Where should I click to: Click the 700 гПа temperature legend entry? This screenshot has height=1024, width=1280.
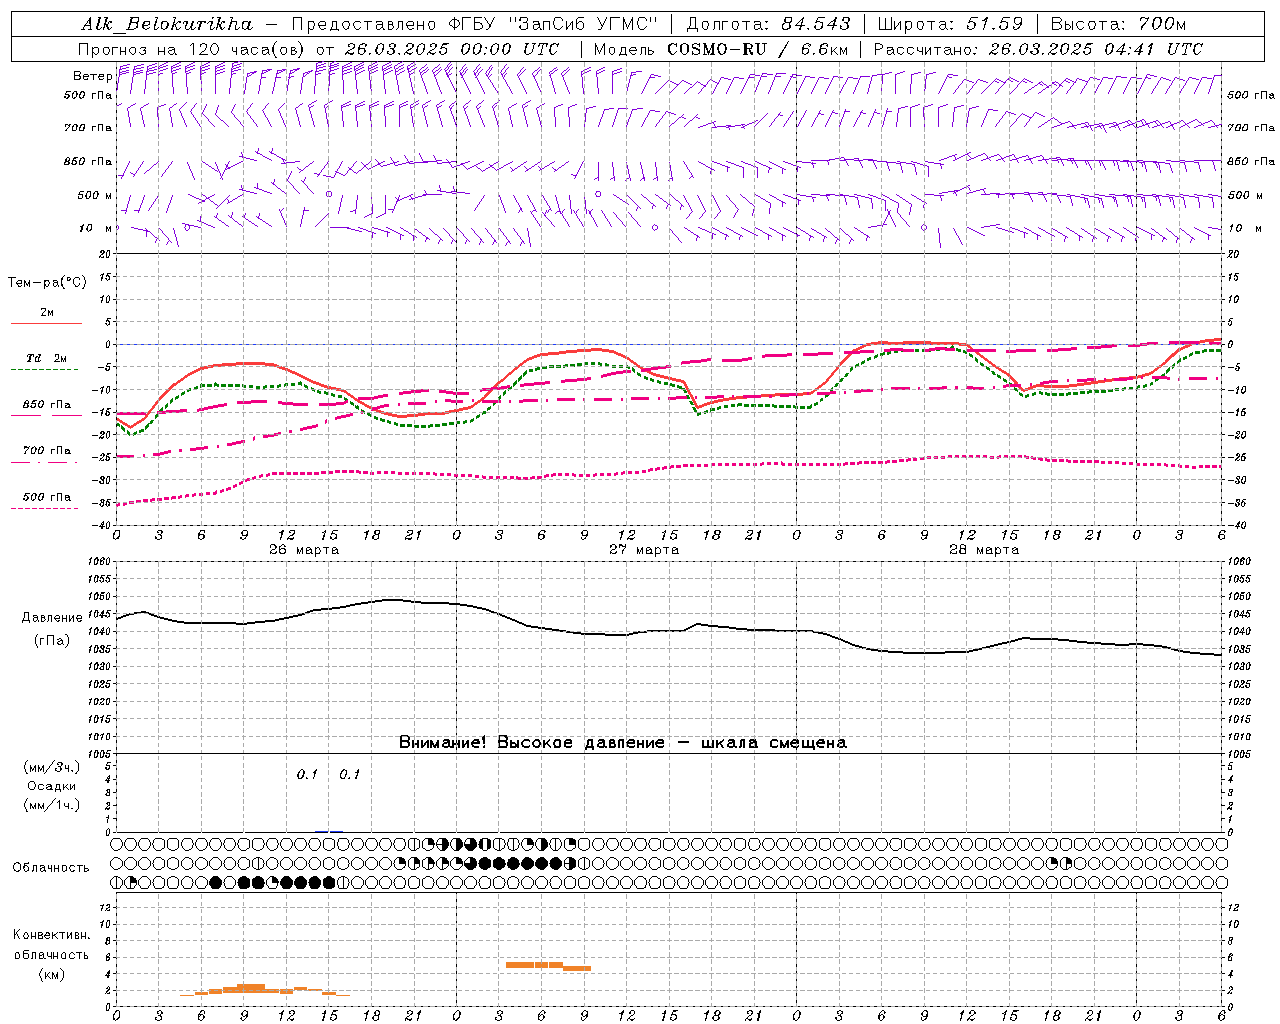point(46,450)
